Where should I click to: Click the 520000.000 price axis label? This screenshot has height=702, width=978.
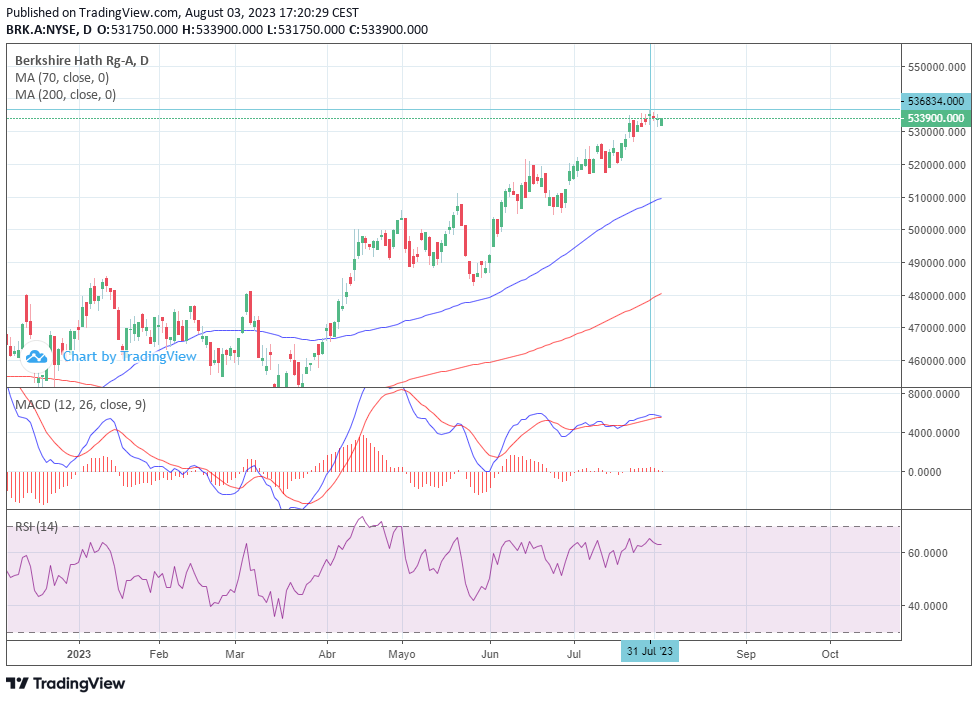[x=937, y=165]
